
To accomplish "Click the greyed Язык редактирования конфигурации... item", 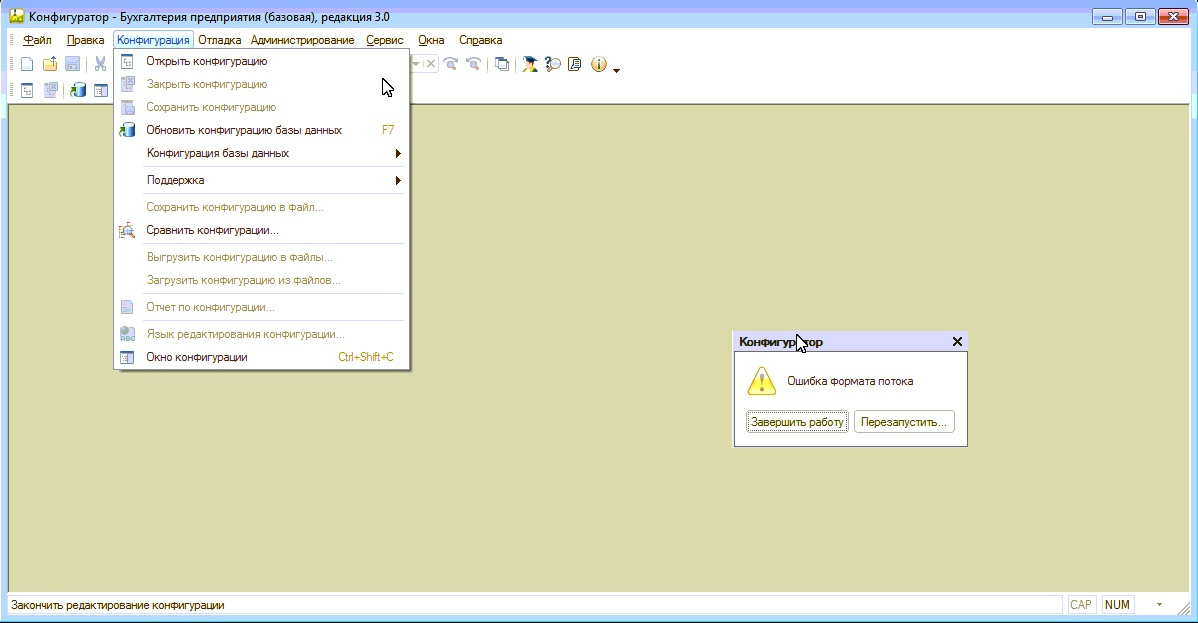I will point(261,334).
